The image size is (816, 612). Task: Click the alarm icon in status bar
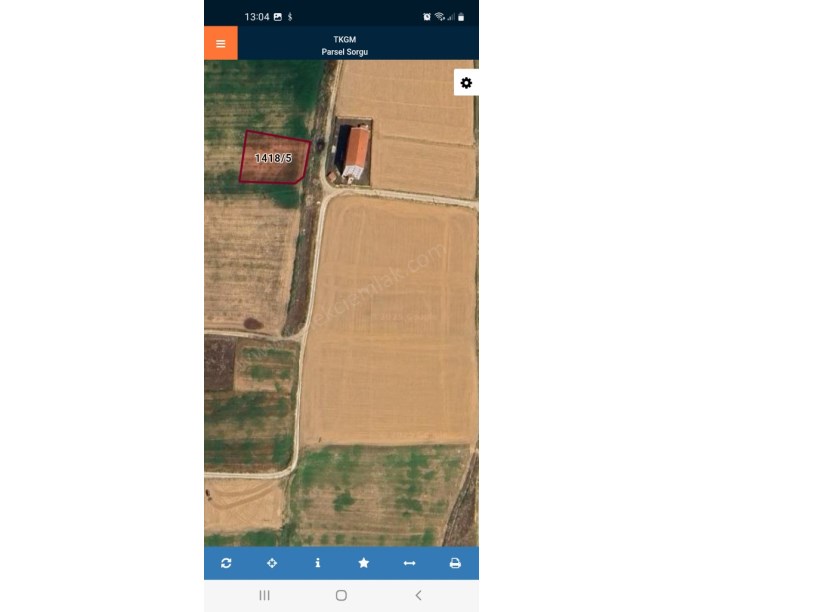(427, 17)
